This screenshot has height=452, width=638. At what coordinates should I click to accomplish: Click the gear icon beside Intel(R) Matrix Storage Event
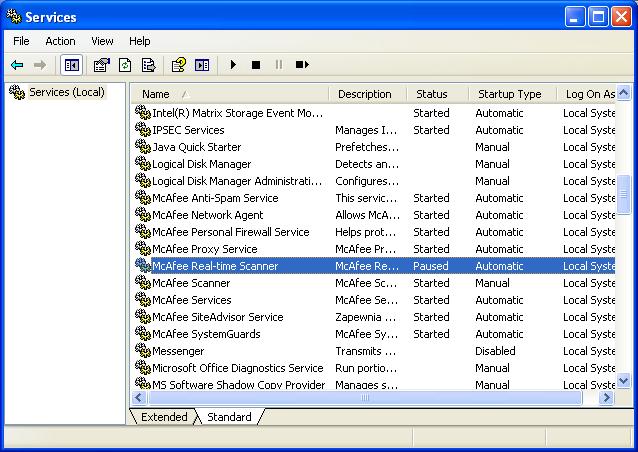pos(143,113)
